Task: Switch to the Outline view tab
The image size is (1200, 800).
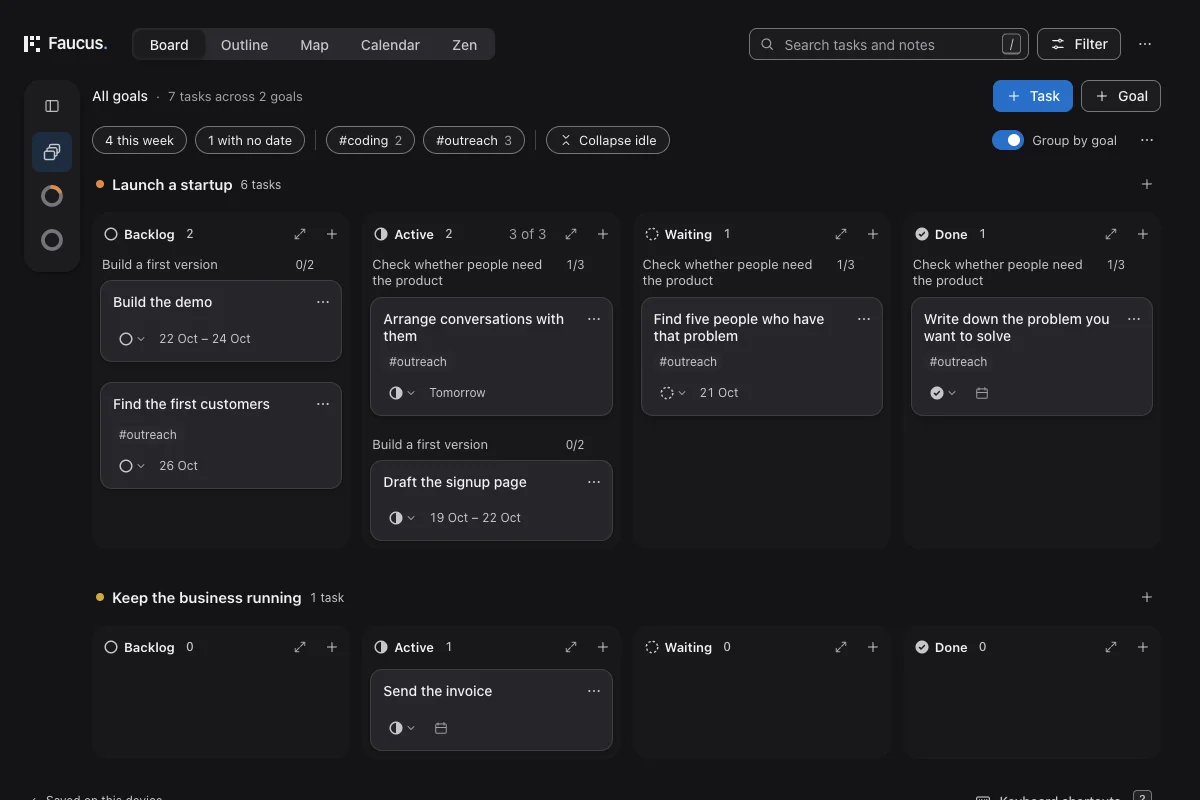Action: point(244,44)
